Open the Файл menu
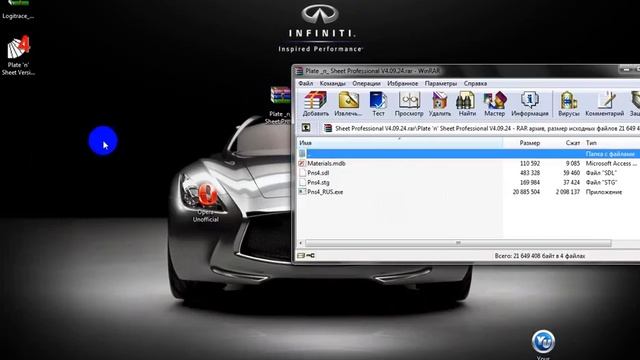Viewport: 640px width, 360px height. [x=306, y=83]
